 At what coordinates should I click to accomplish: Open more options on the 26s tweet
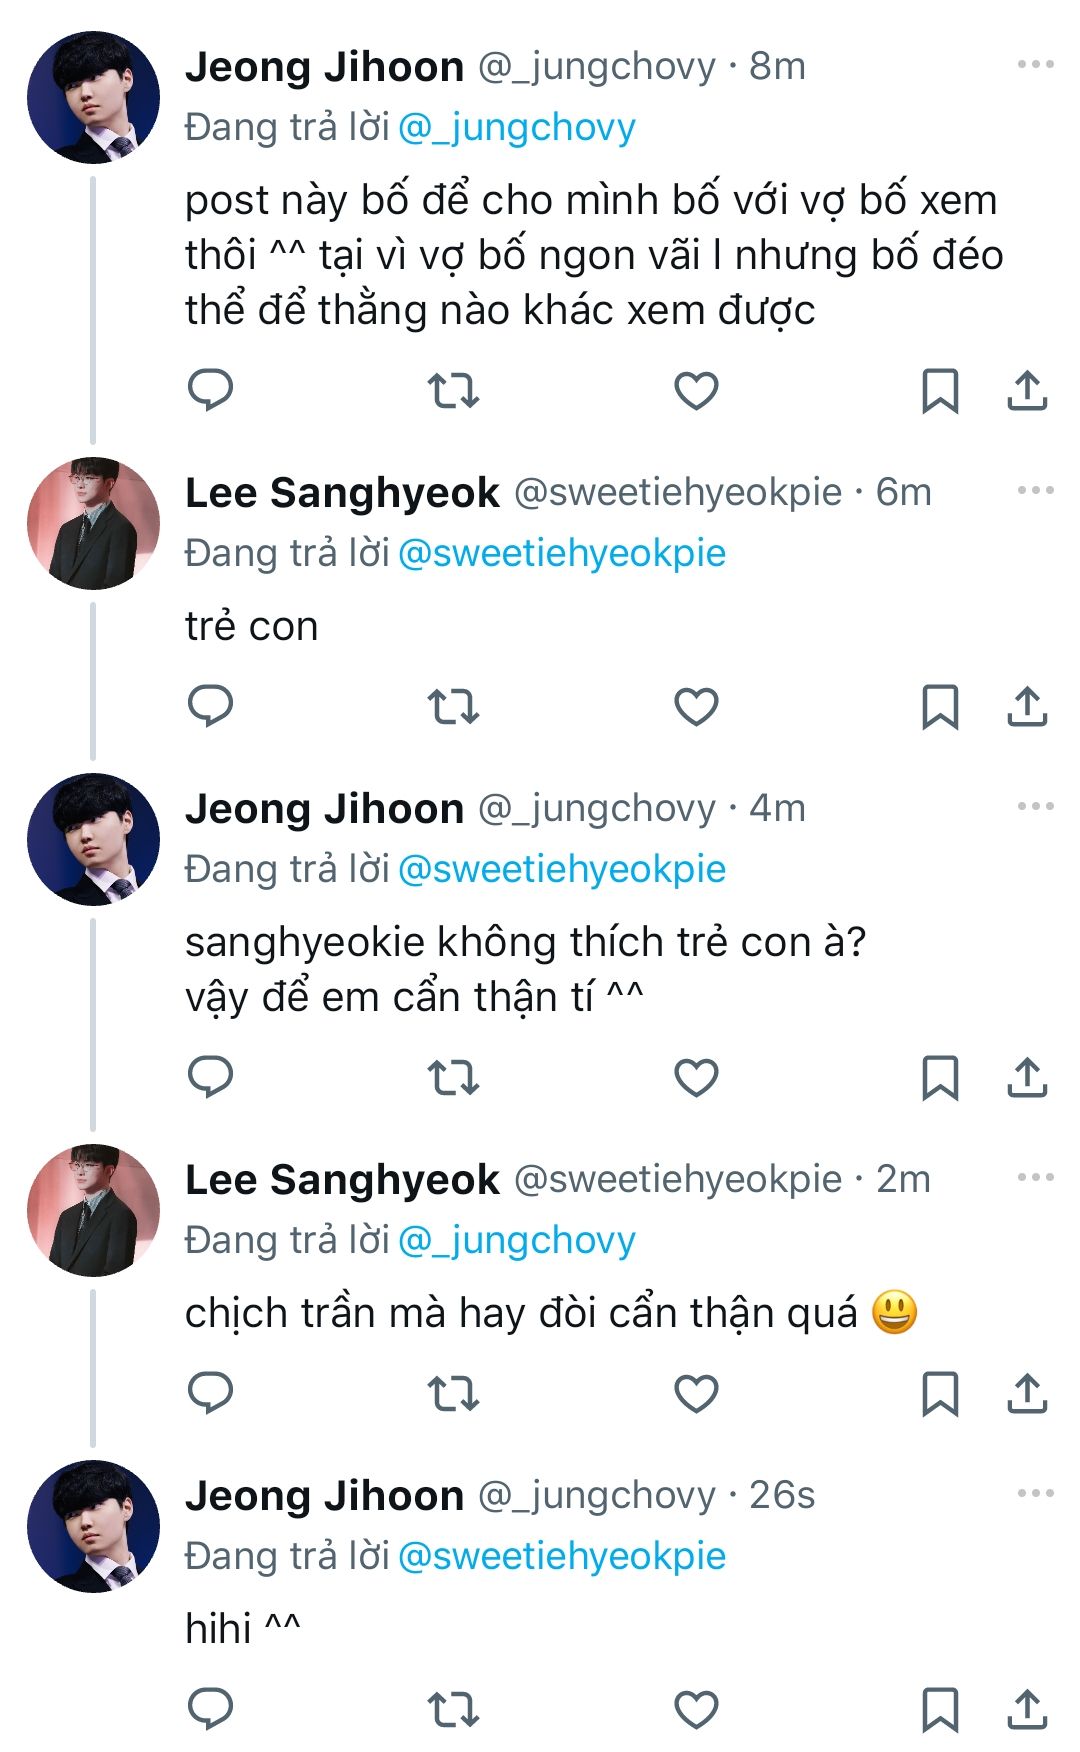pos(1035,1494)
